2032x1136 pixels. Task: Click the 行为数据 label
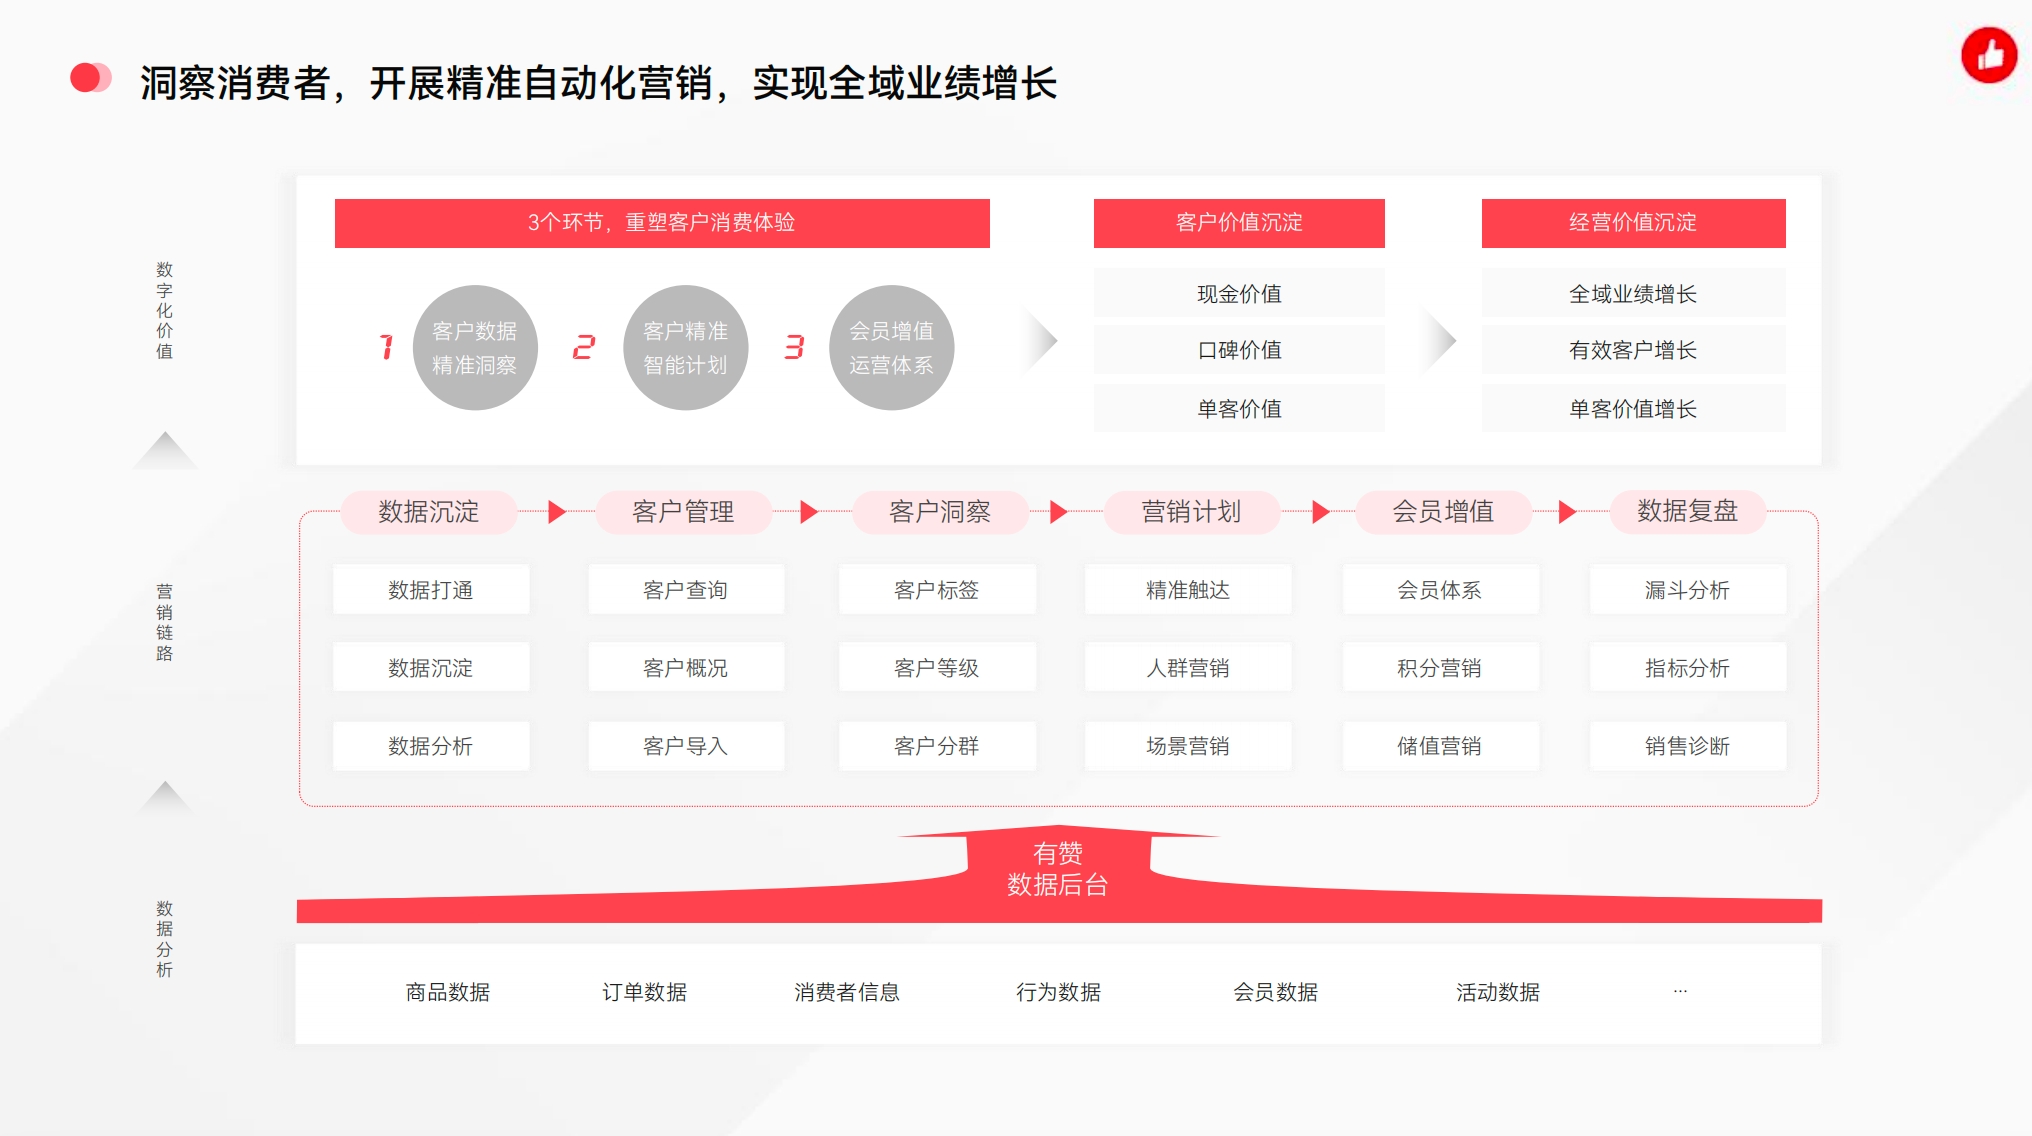point(1059,992)
